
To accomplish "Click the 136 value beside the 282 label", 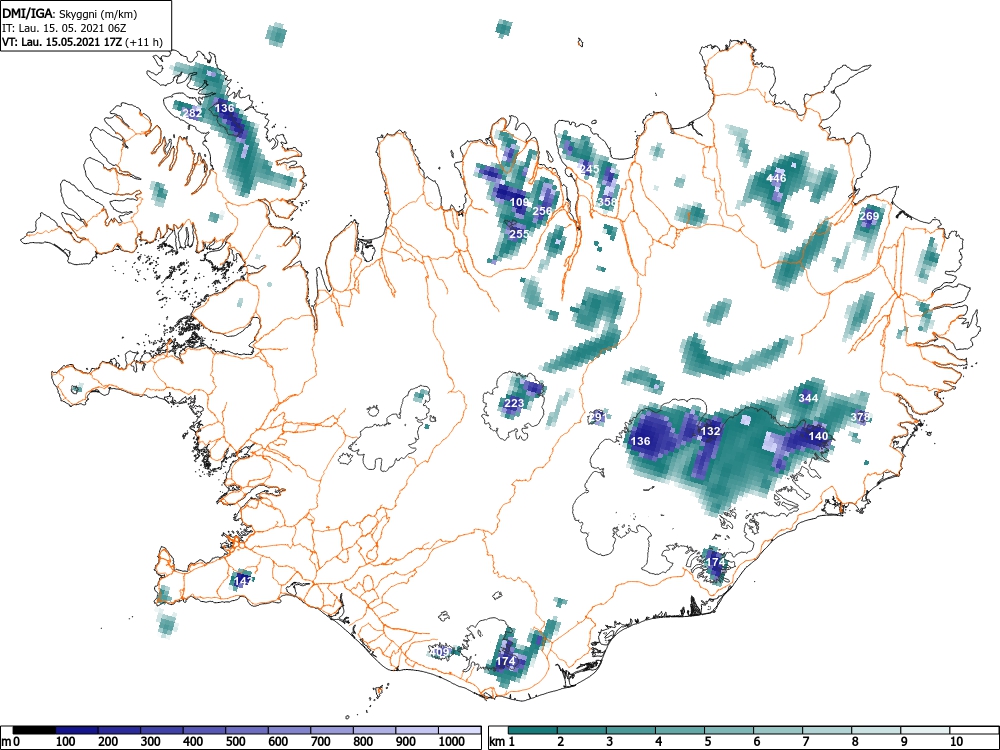I will click(224, 108).
